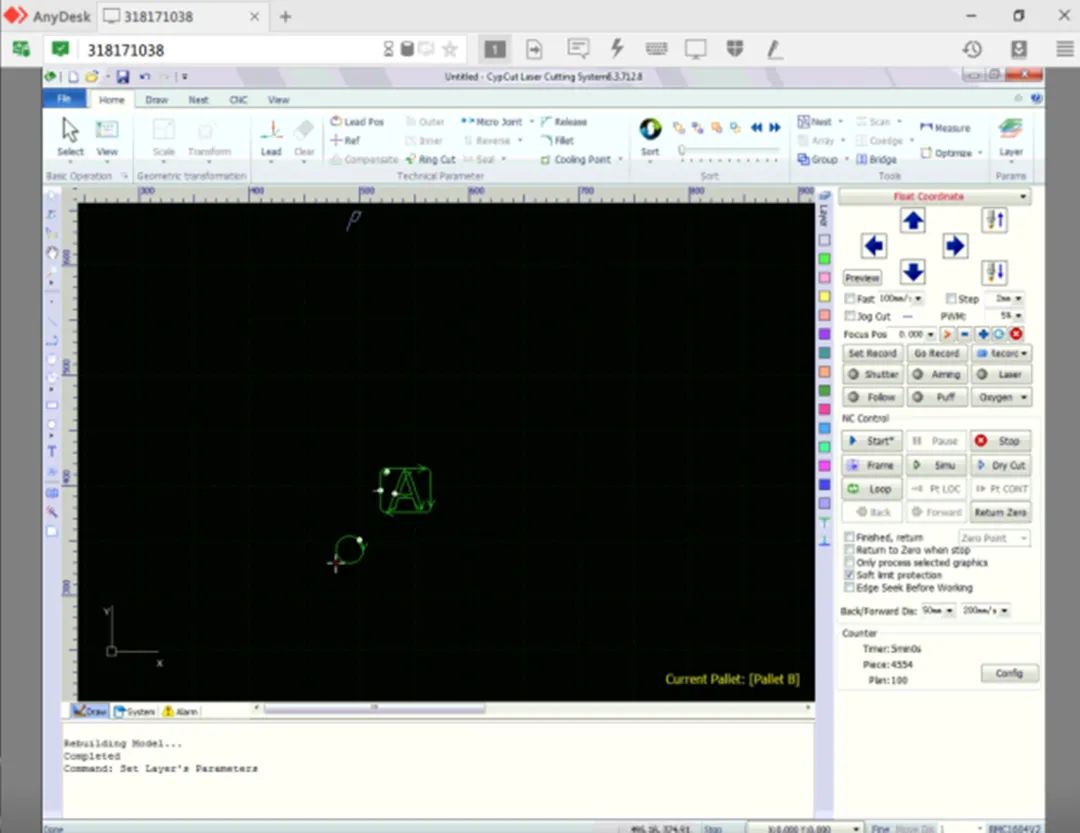The width and height of the screenshot is (1080, 833).
Task: Switch to the Nest ribbon tab
Action: (x=198, y=100)
